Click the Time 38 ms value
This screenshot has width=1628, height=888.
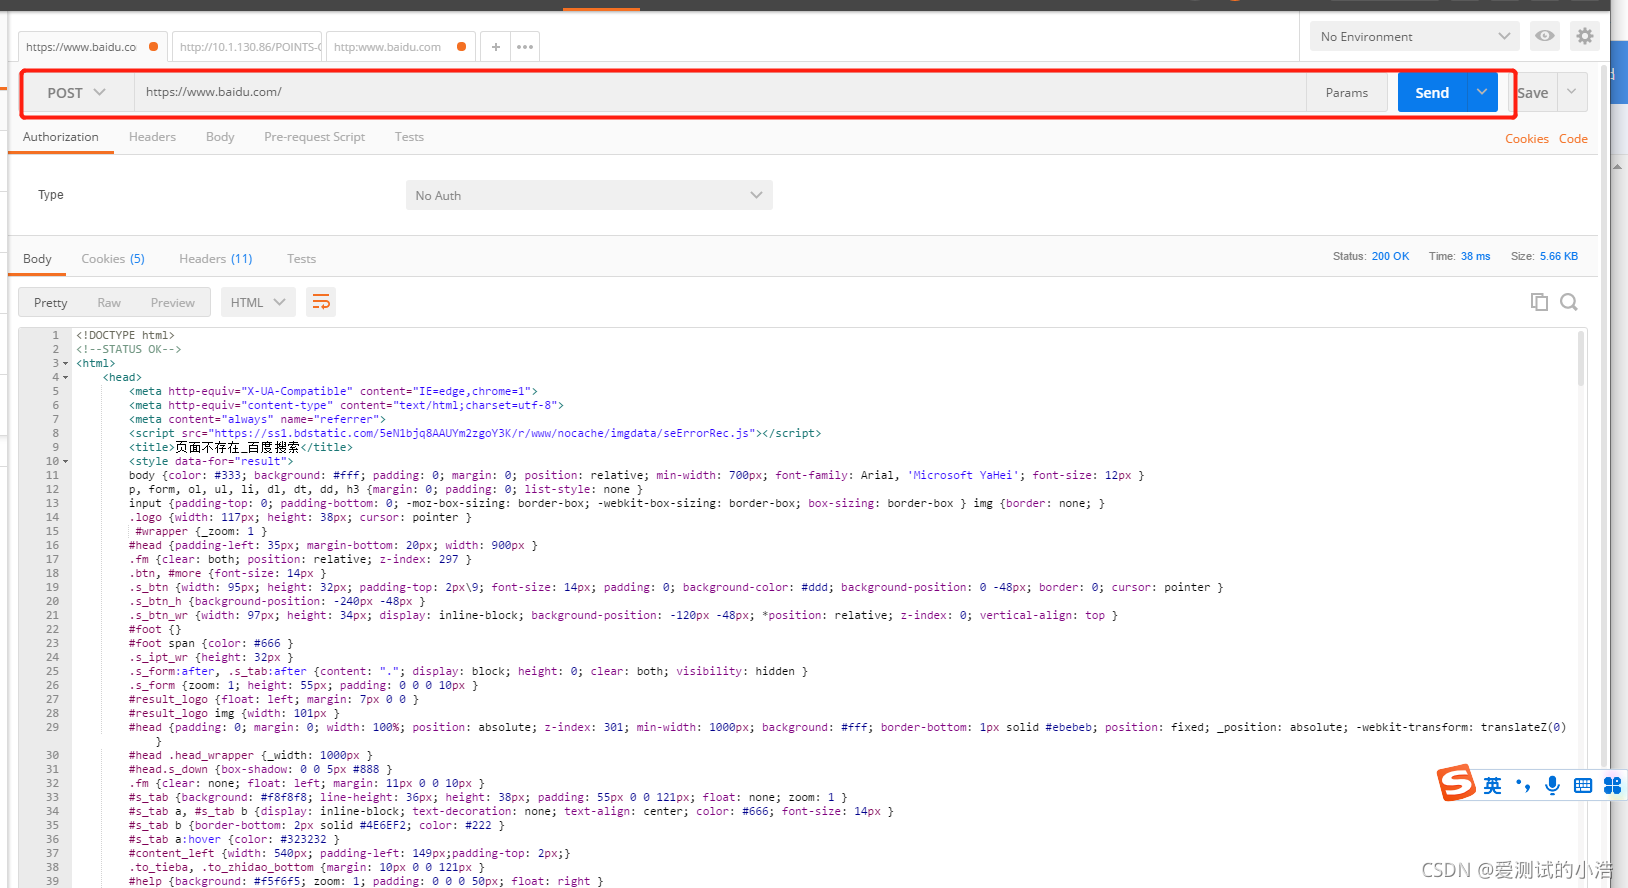pyautogui.click(x=1475, y=257)
